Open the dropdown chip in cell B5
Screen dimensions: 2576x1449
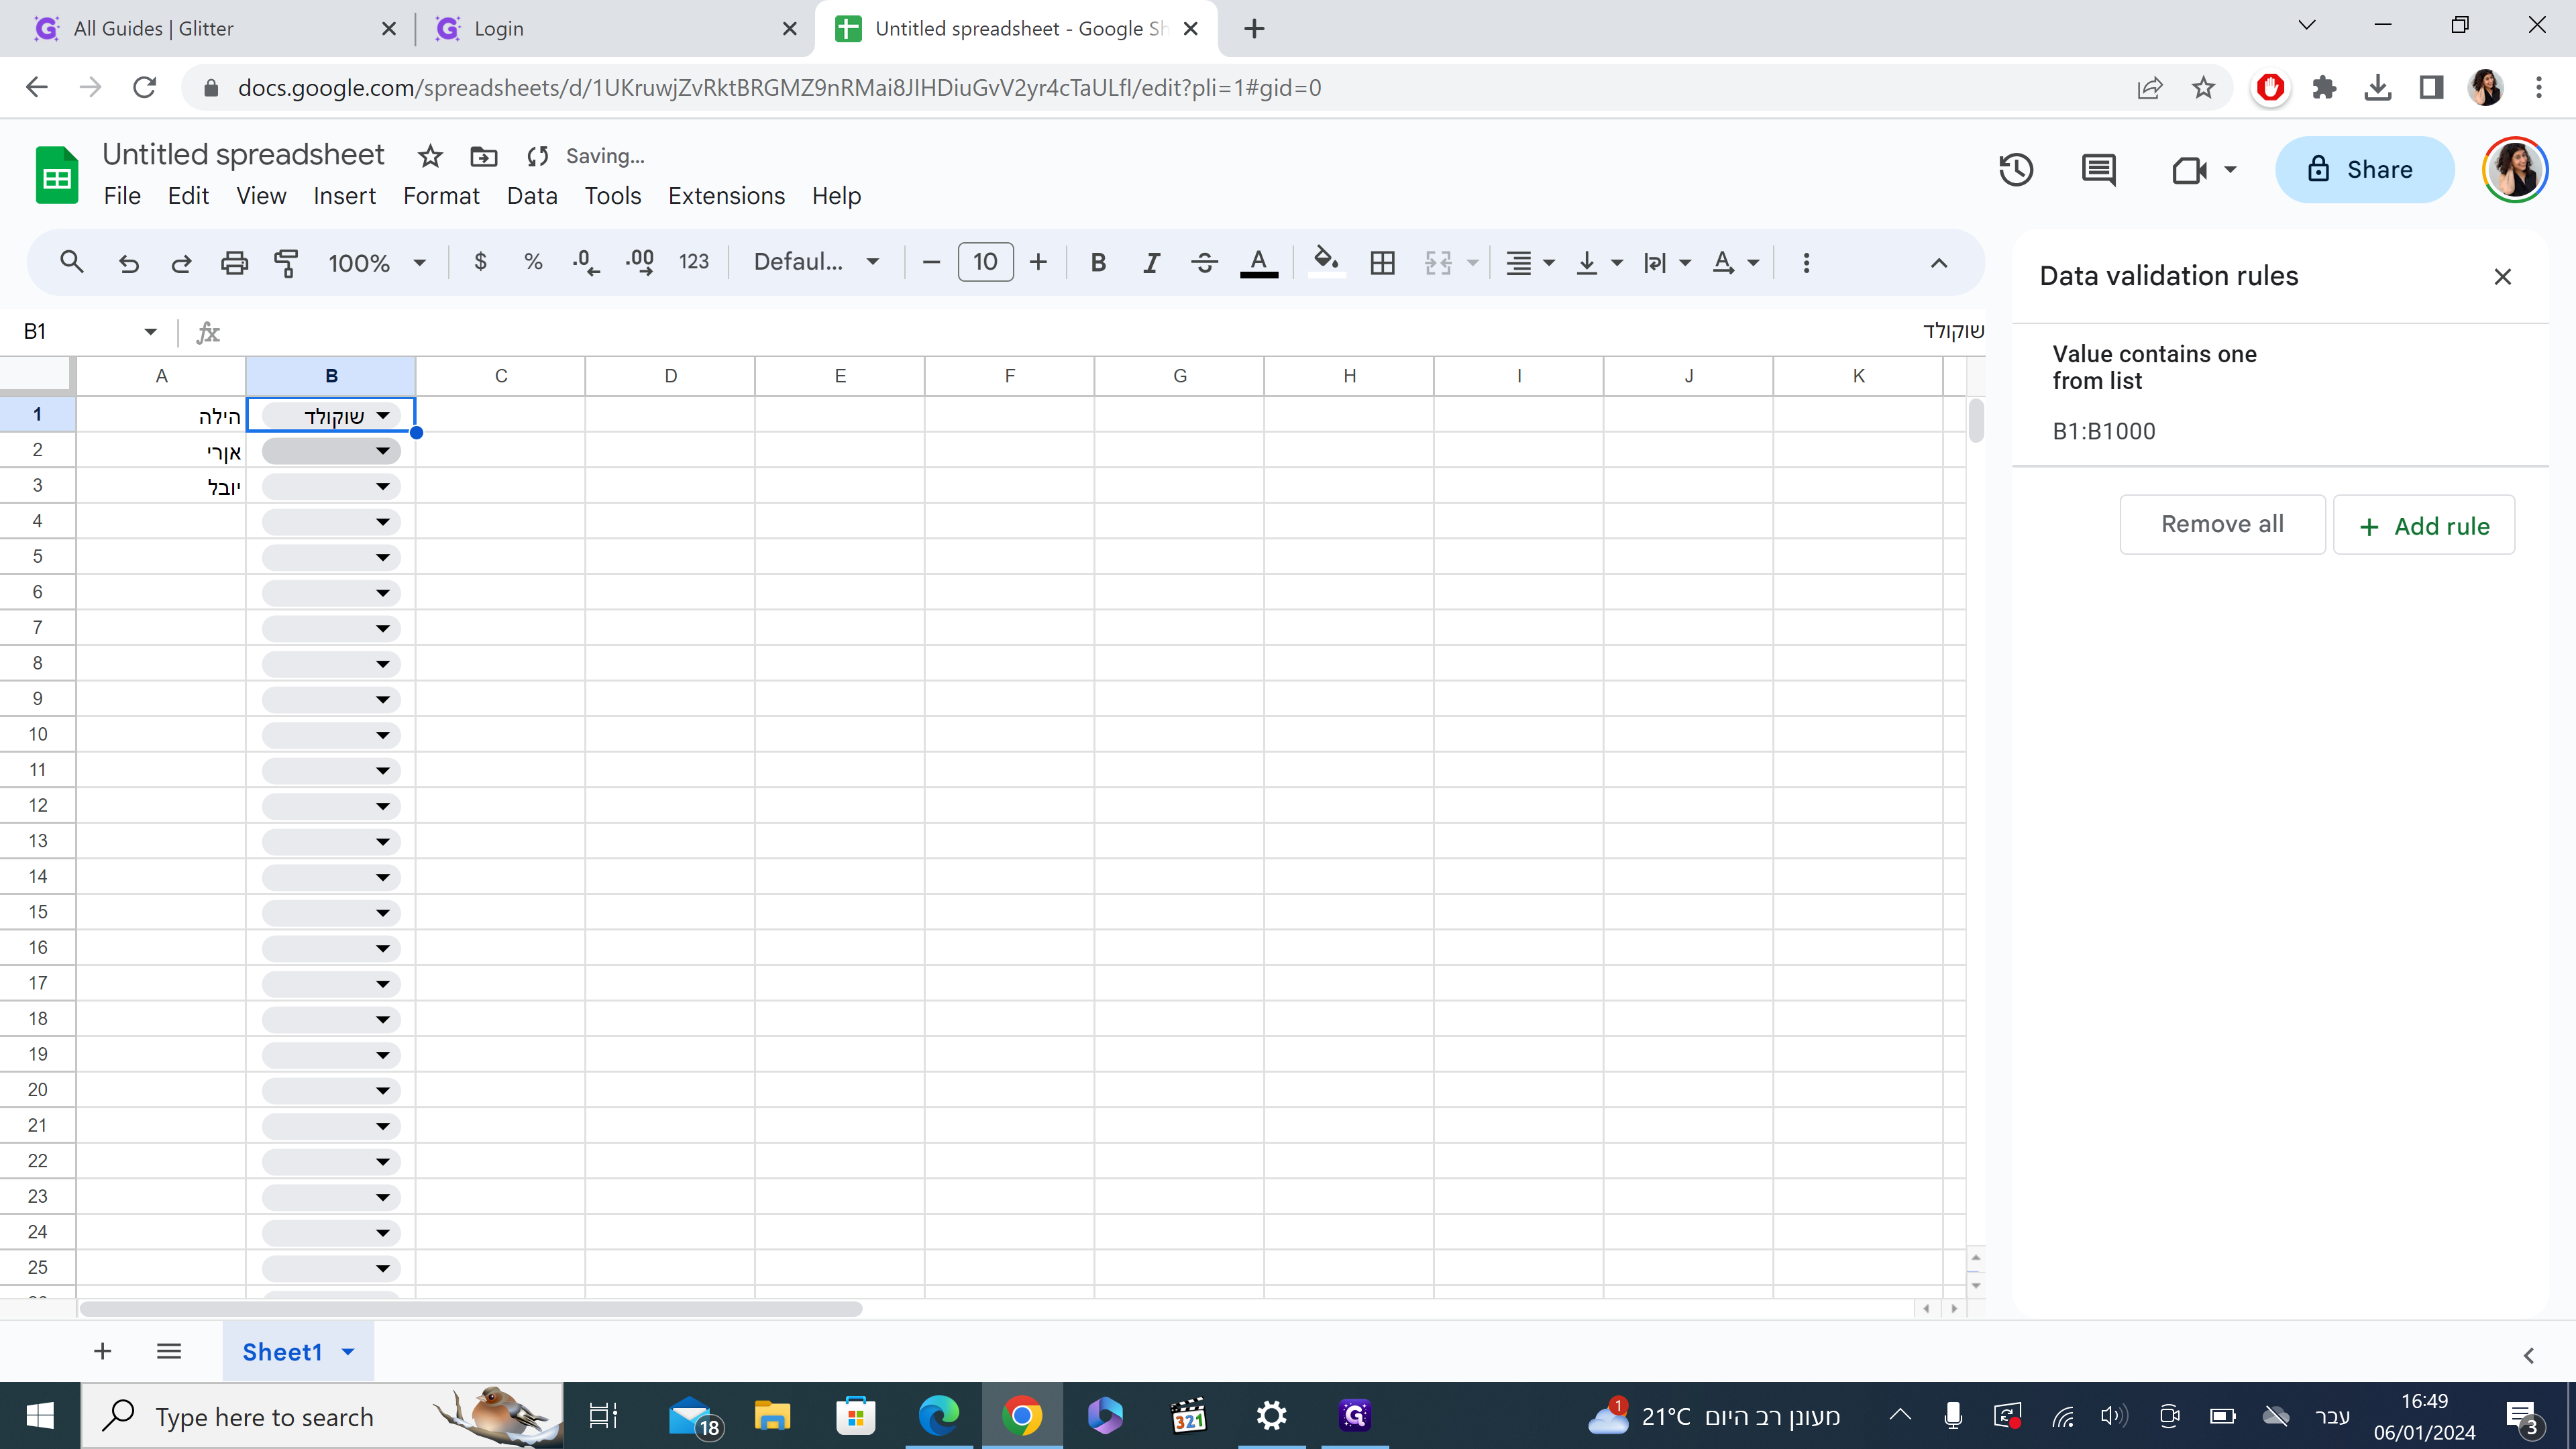[x=331, y=557]
